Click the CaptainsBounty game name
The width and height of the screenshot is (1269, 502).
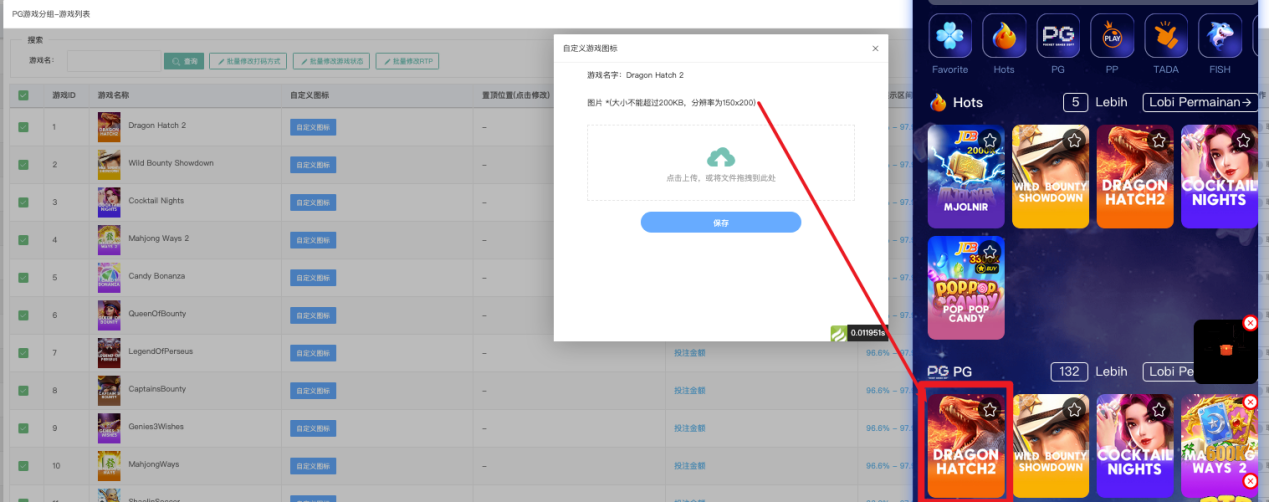click(157, 389)
